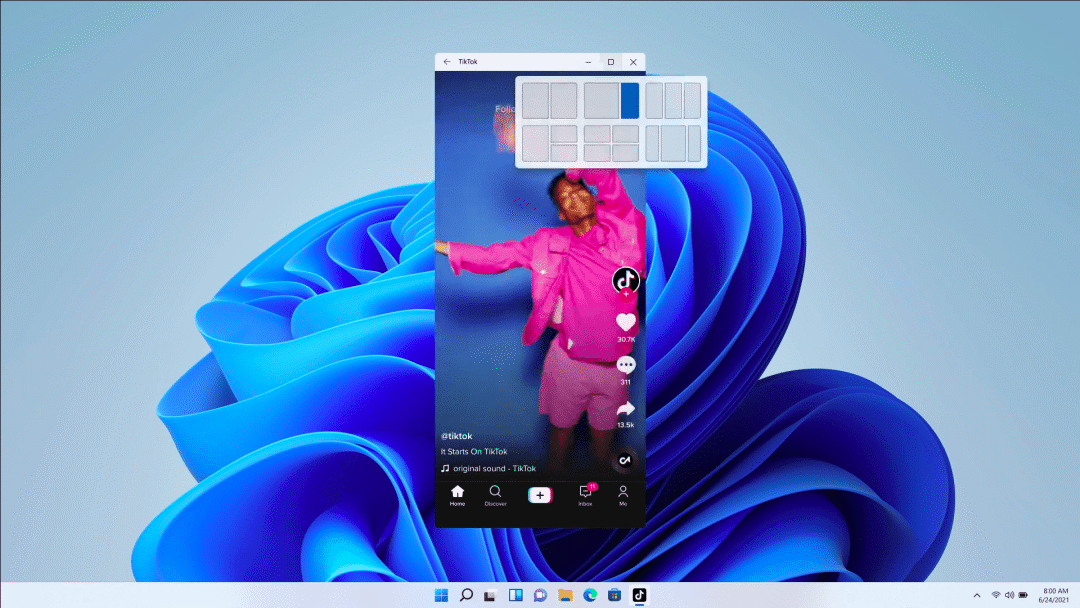
Task: Go to the Home tab in TikTok
Action: click(x=457, y=495)
